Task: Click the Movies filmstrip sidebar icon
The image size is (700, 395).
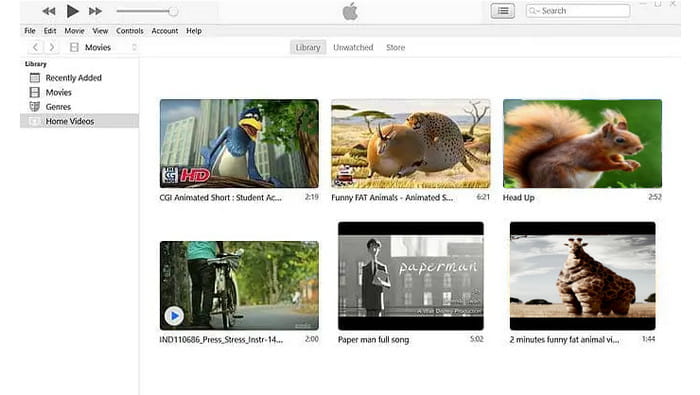Action: pos(34,92)
